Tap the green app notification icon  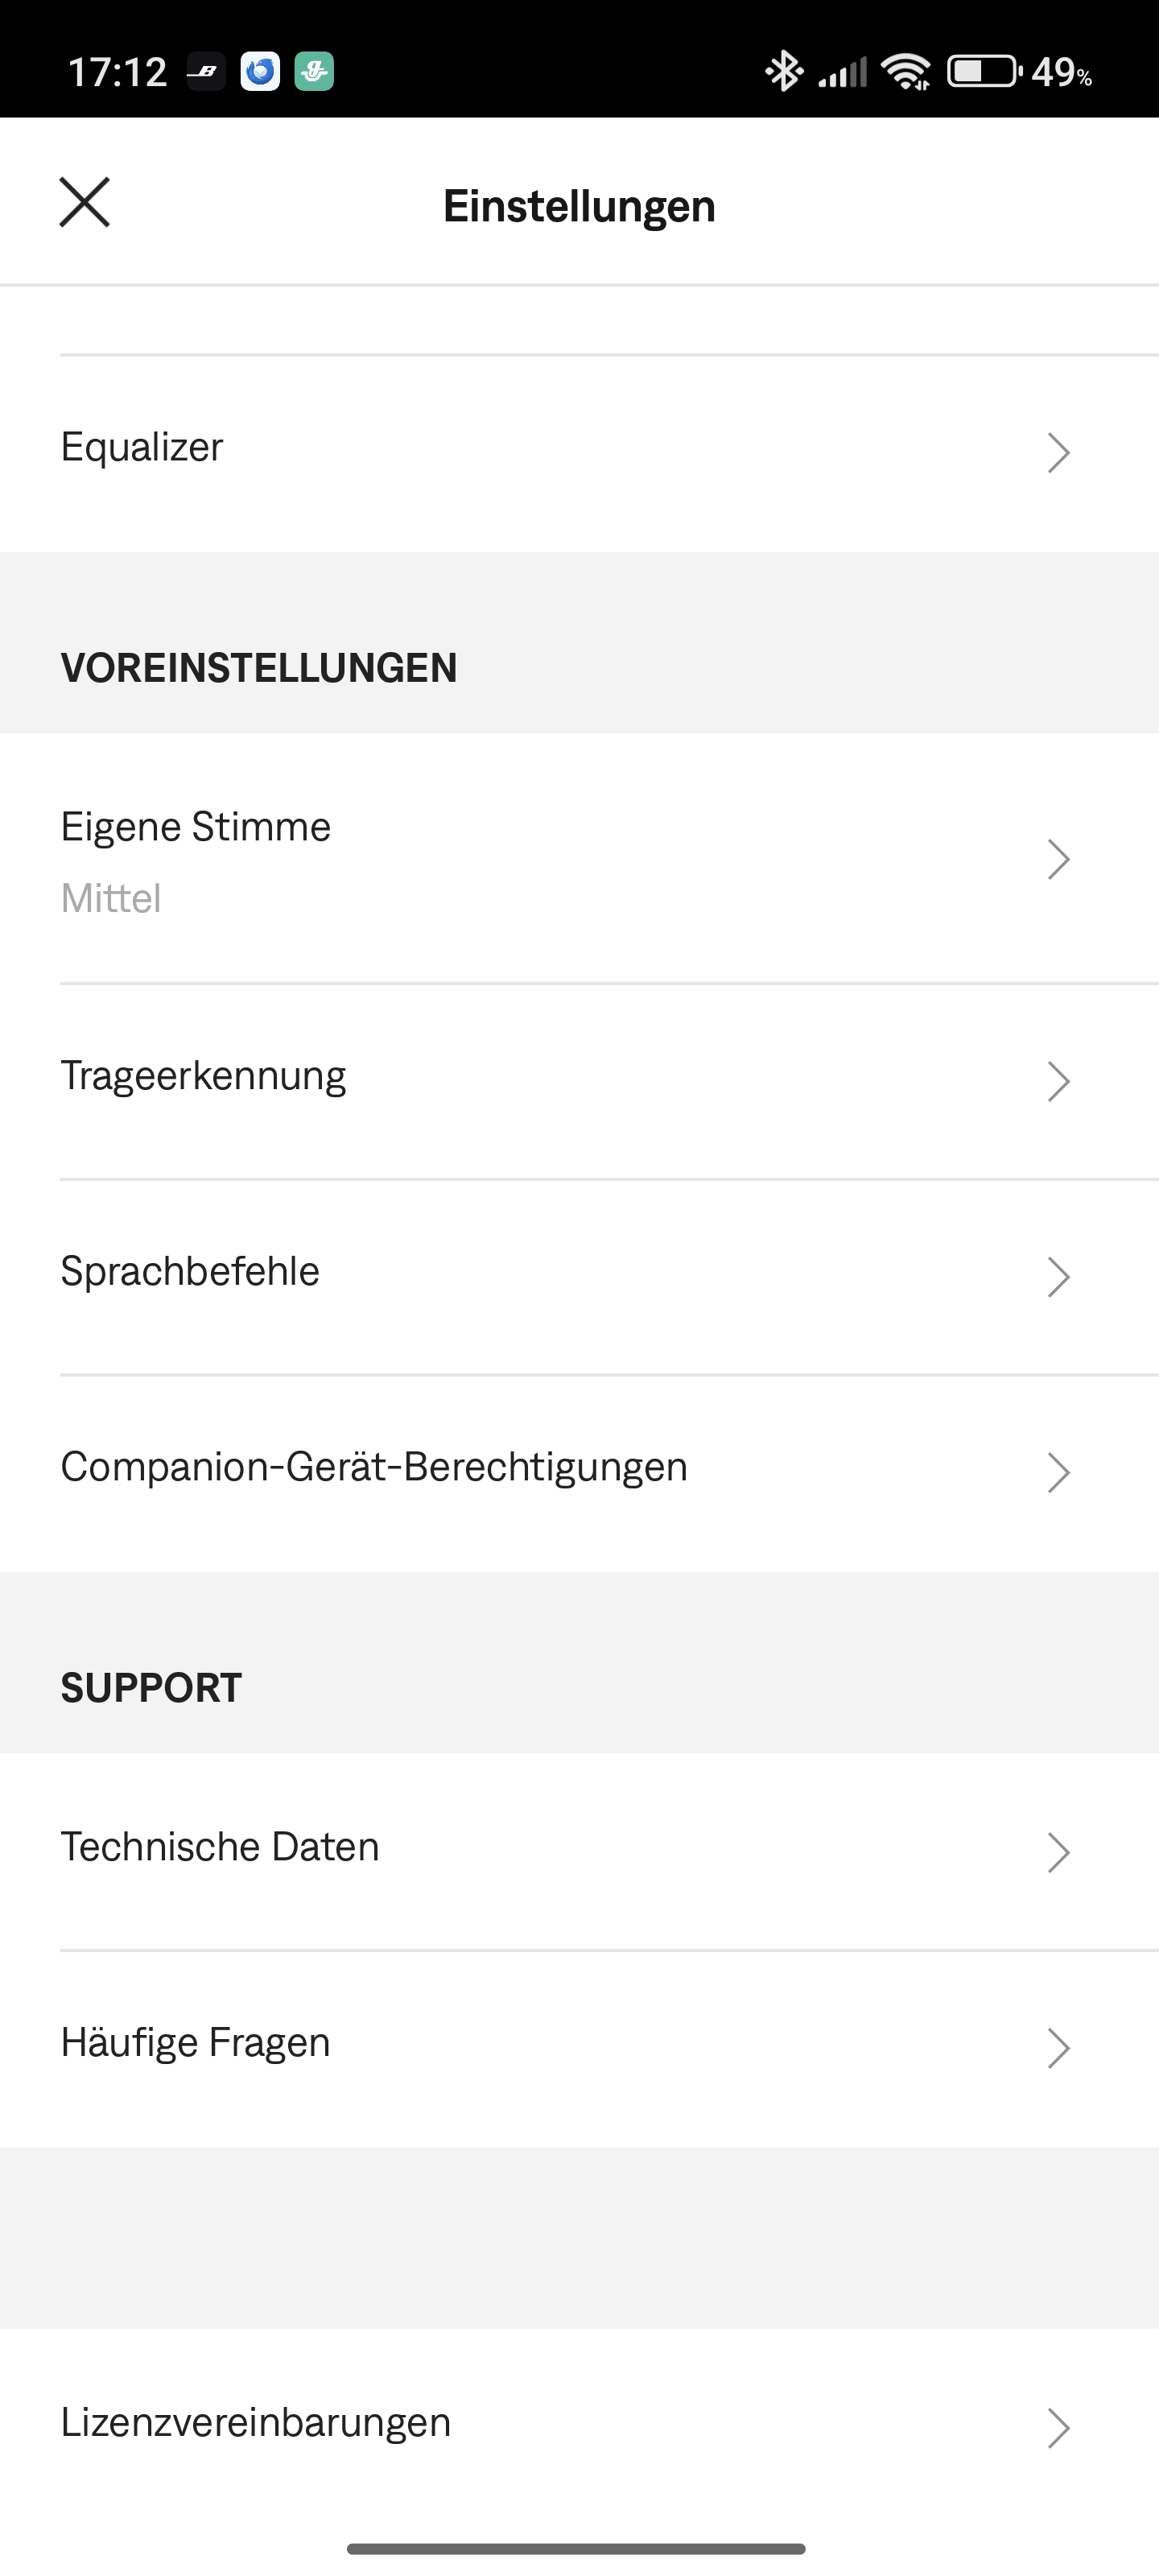pyautogui.click(x=314, y=72)
